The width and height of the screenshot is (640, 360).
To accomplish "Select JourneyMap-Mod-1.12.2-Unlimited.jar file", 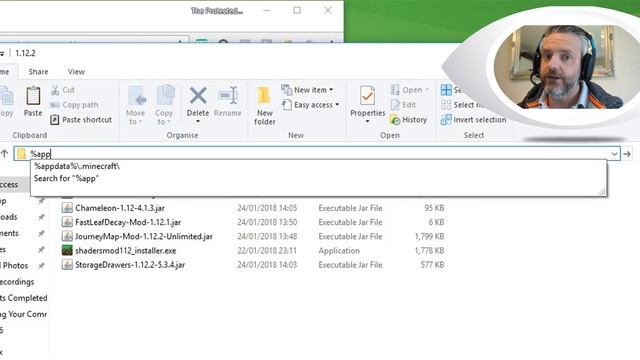I will 144,236.
